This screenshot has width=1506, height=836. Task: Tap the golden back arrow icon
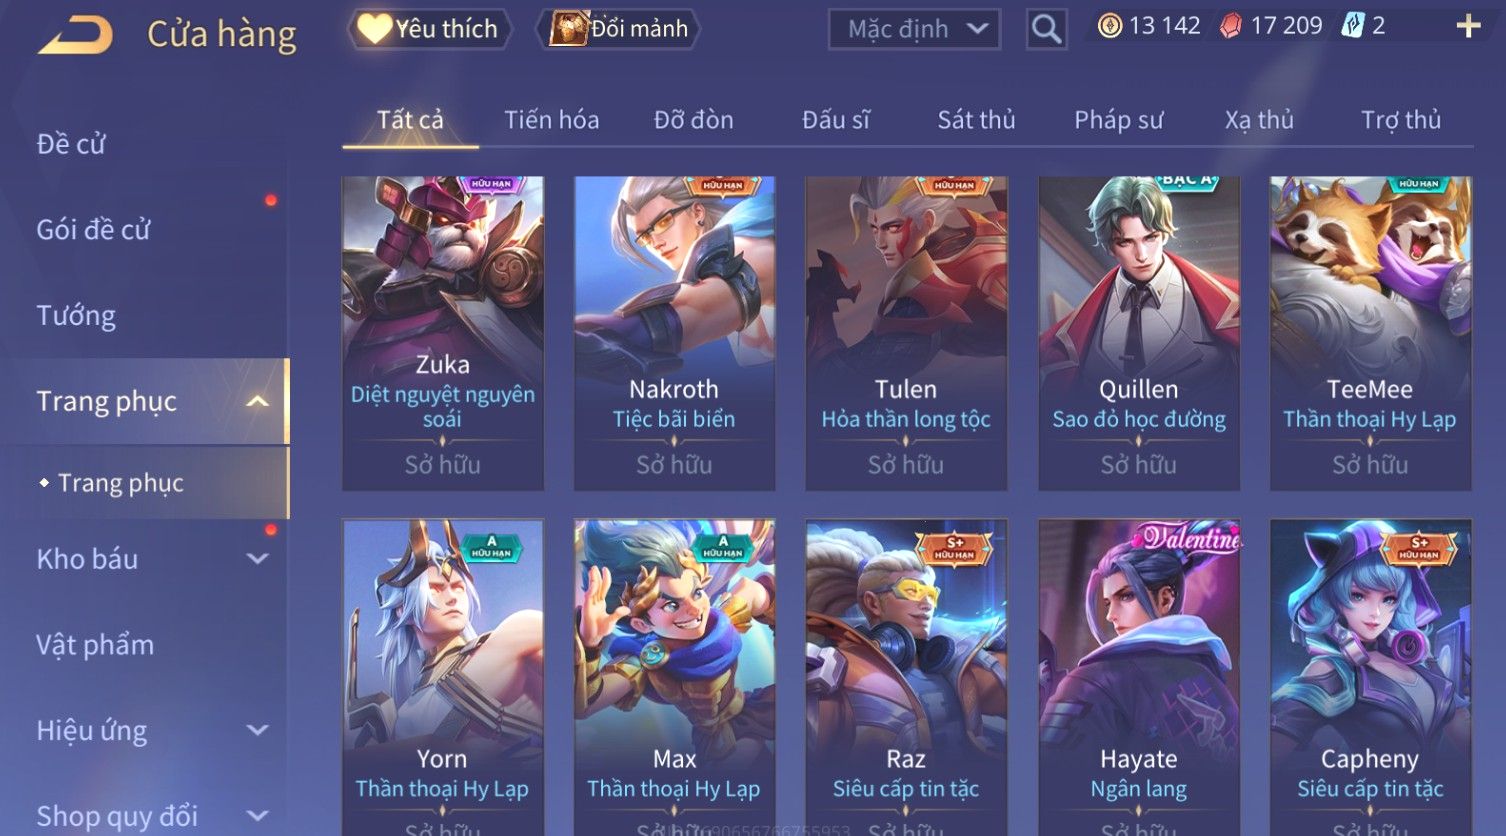(x=75, y=35)
